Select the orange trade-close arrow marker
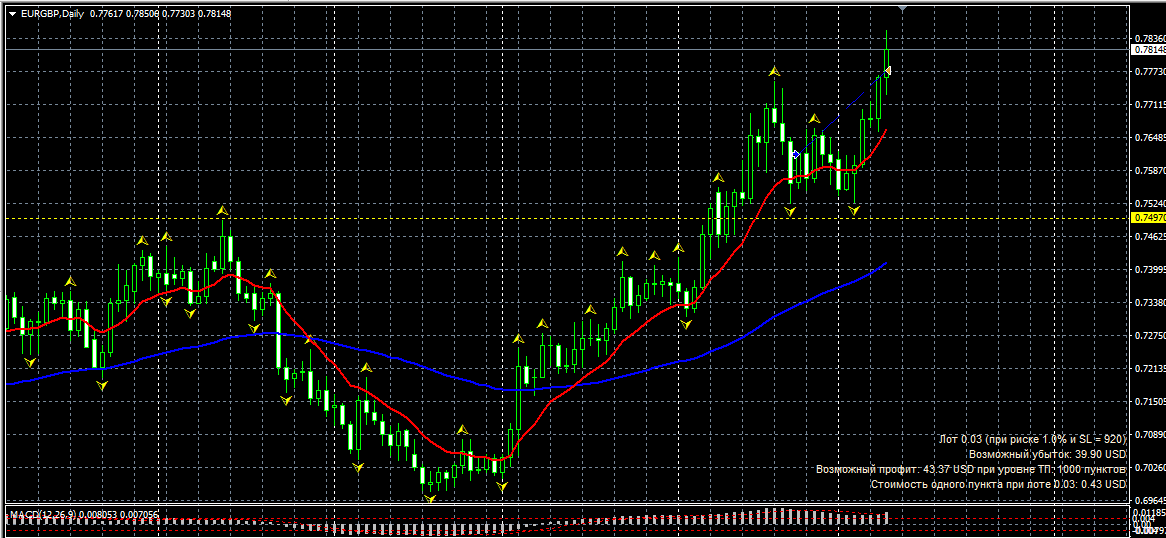The width and height of the screenshot is (1166, 538). [887, 71]
